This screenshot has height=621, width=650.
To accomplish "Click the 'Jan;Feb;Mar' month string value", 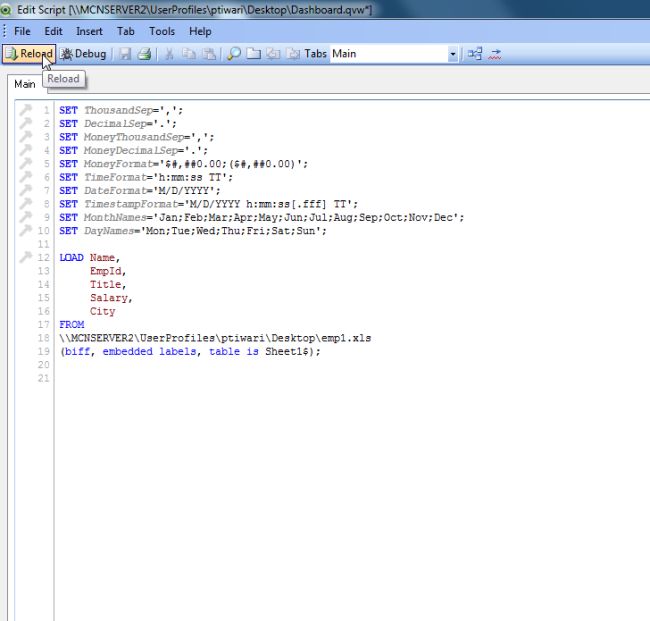I will click(x=308, y=217).
